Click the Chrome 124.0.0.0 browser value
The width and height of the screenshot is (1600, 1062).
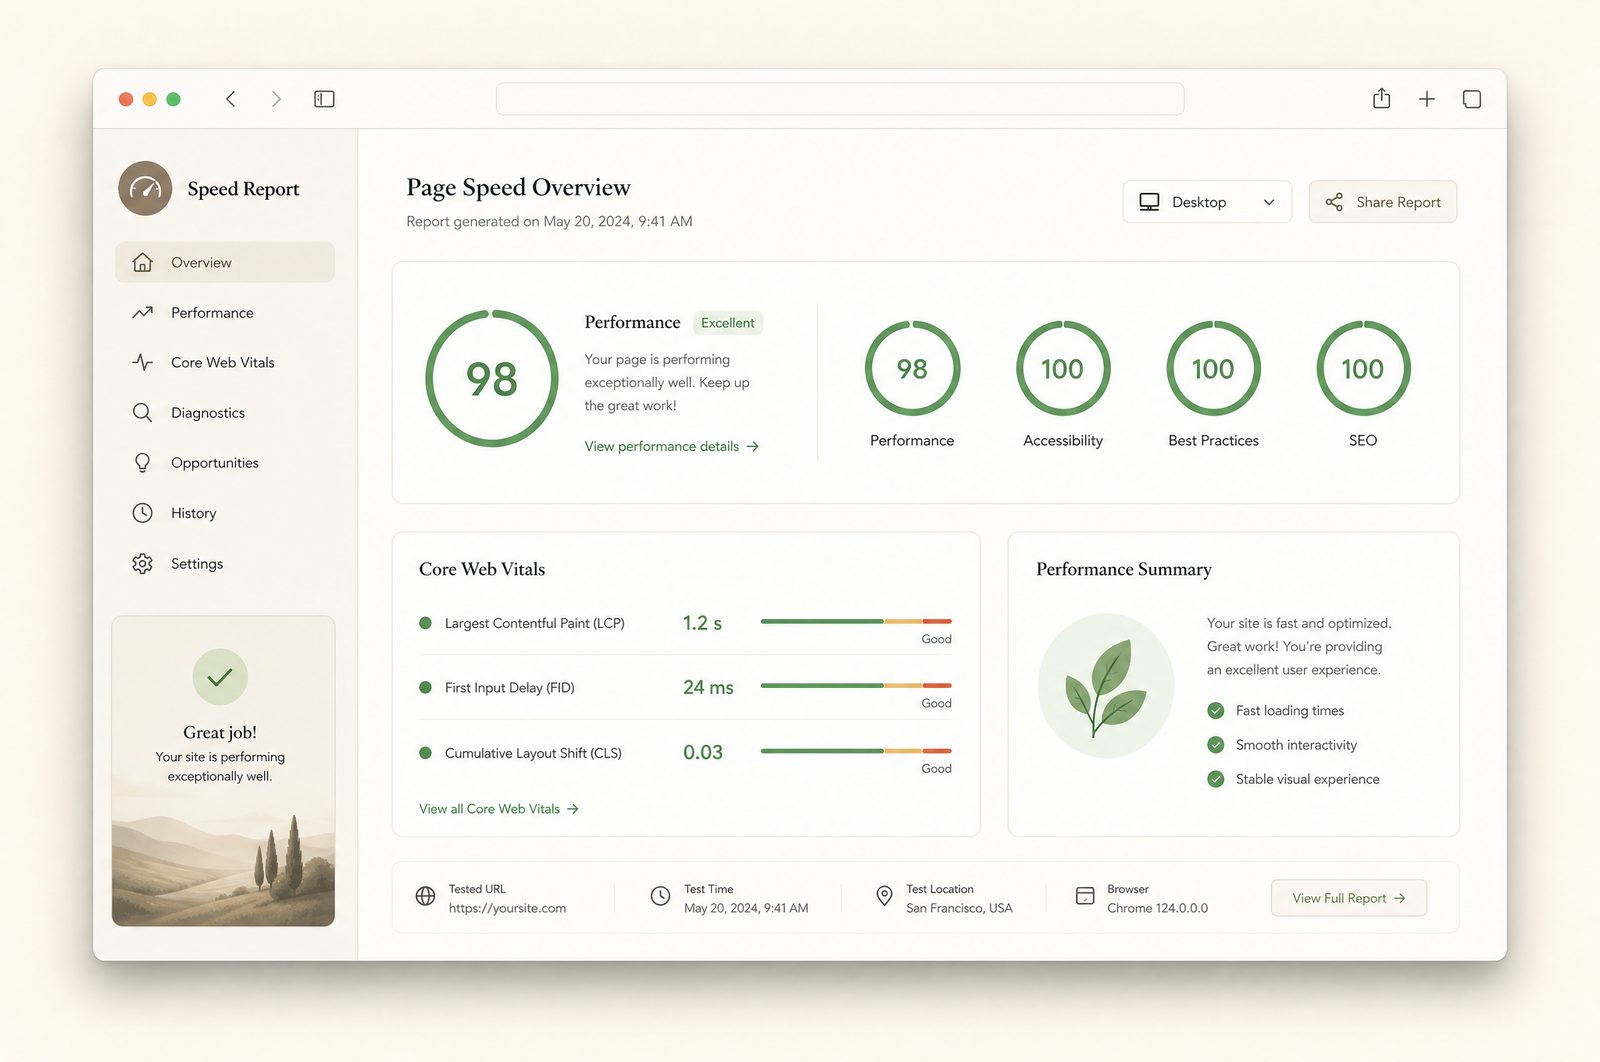click(x=1157, y=908)
